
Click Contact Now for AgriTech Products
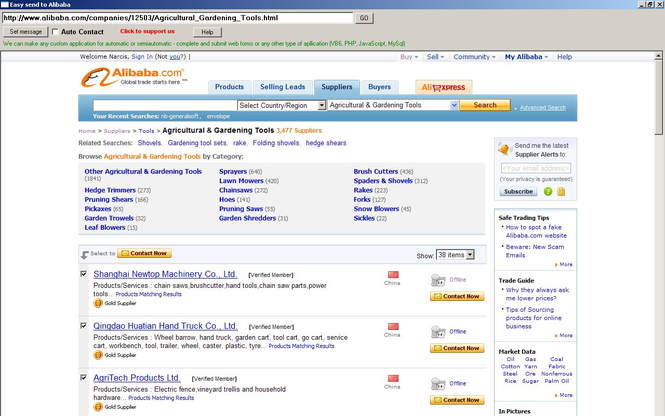pos(457,400)
